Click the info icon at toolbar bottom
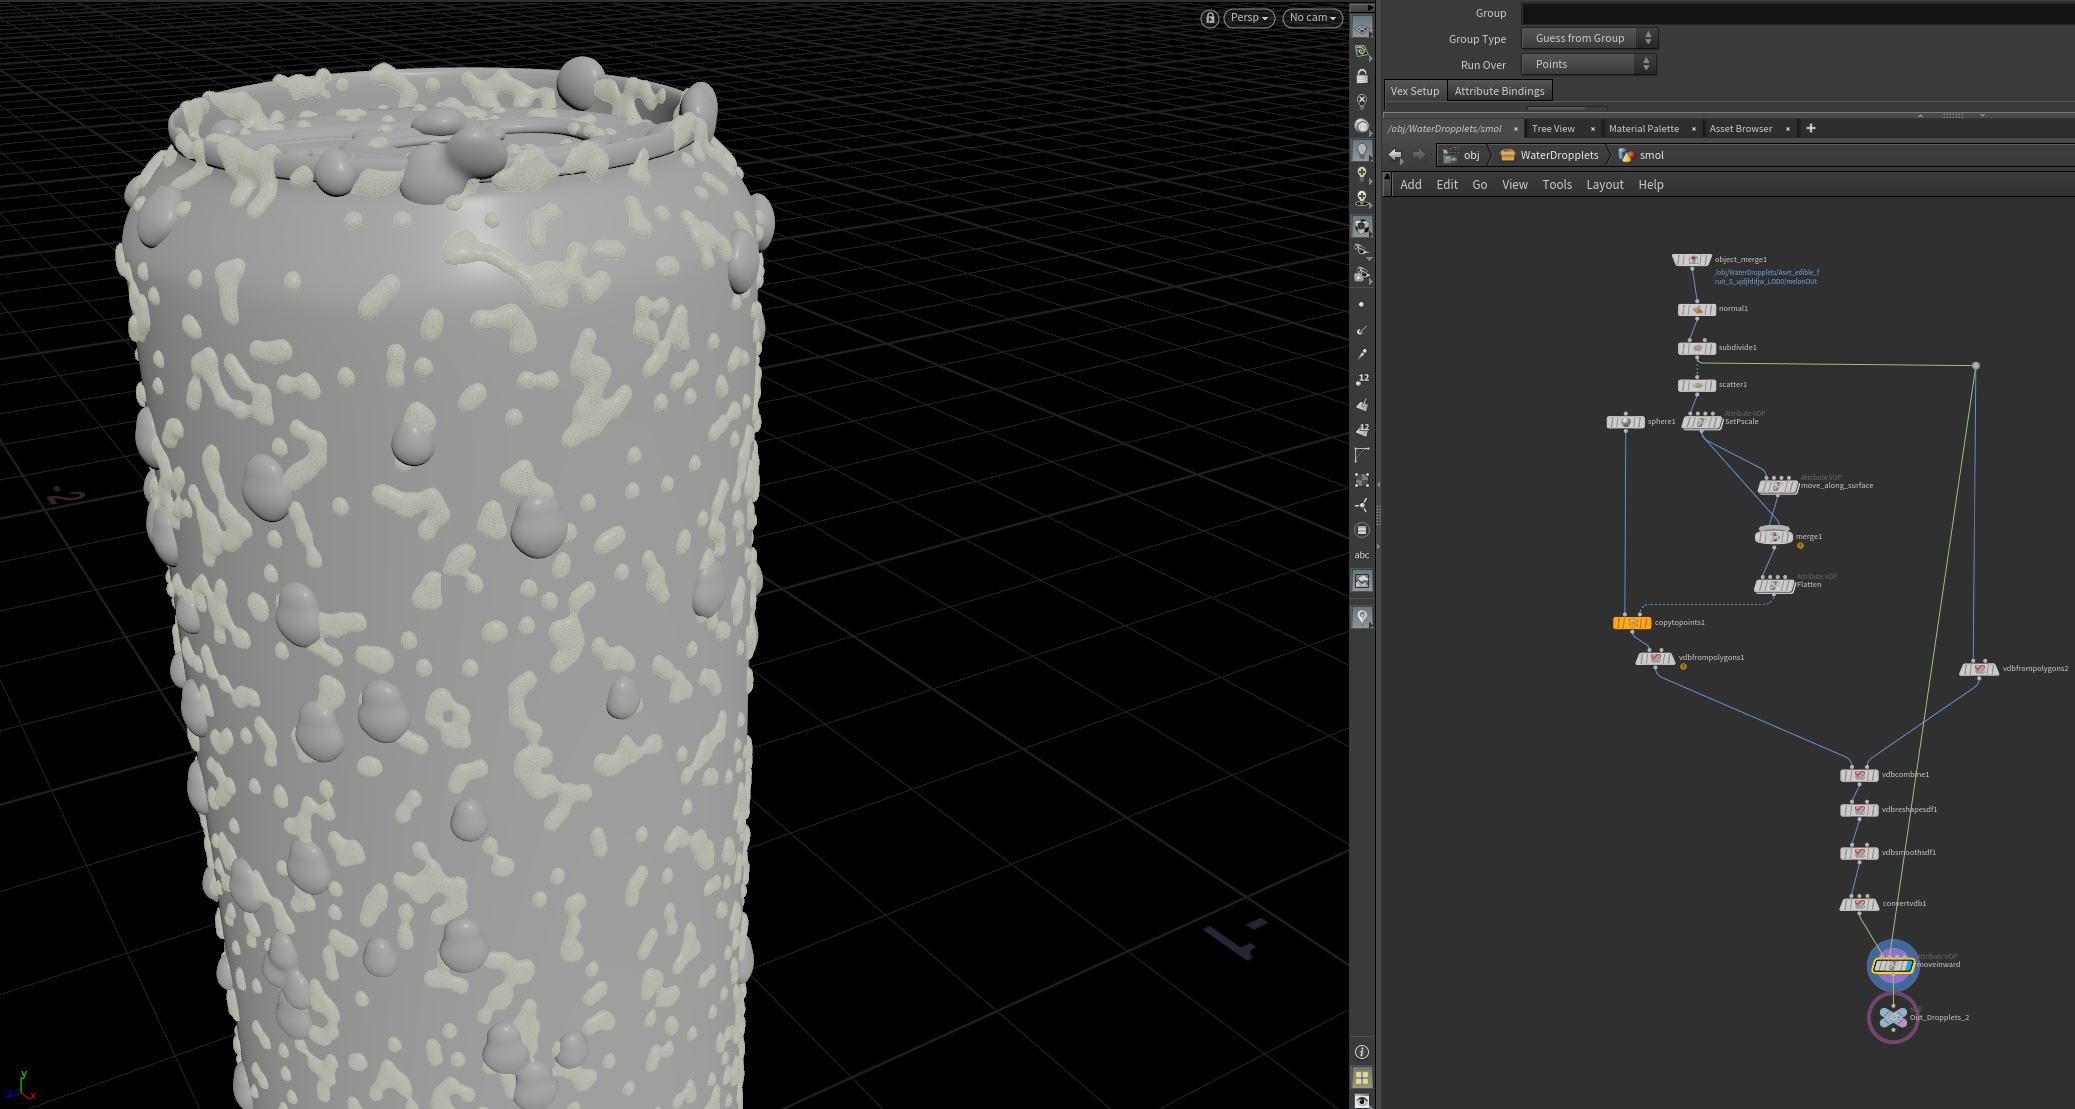 (1362, 1052)
